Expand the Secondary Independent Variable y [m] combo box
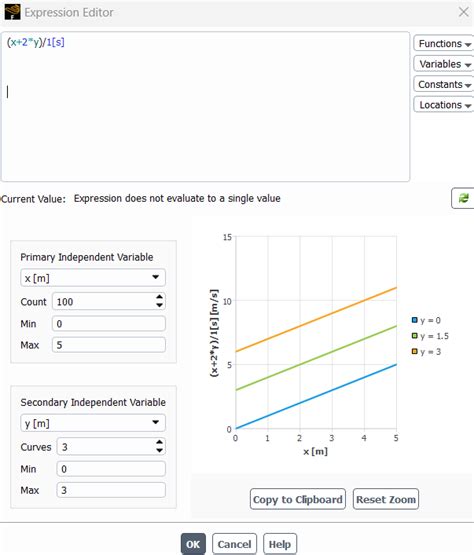This screenshot has height=555, width=474. [x=93, y=423]
